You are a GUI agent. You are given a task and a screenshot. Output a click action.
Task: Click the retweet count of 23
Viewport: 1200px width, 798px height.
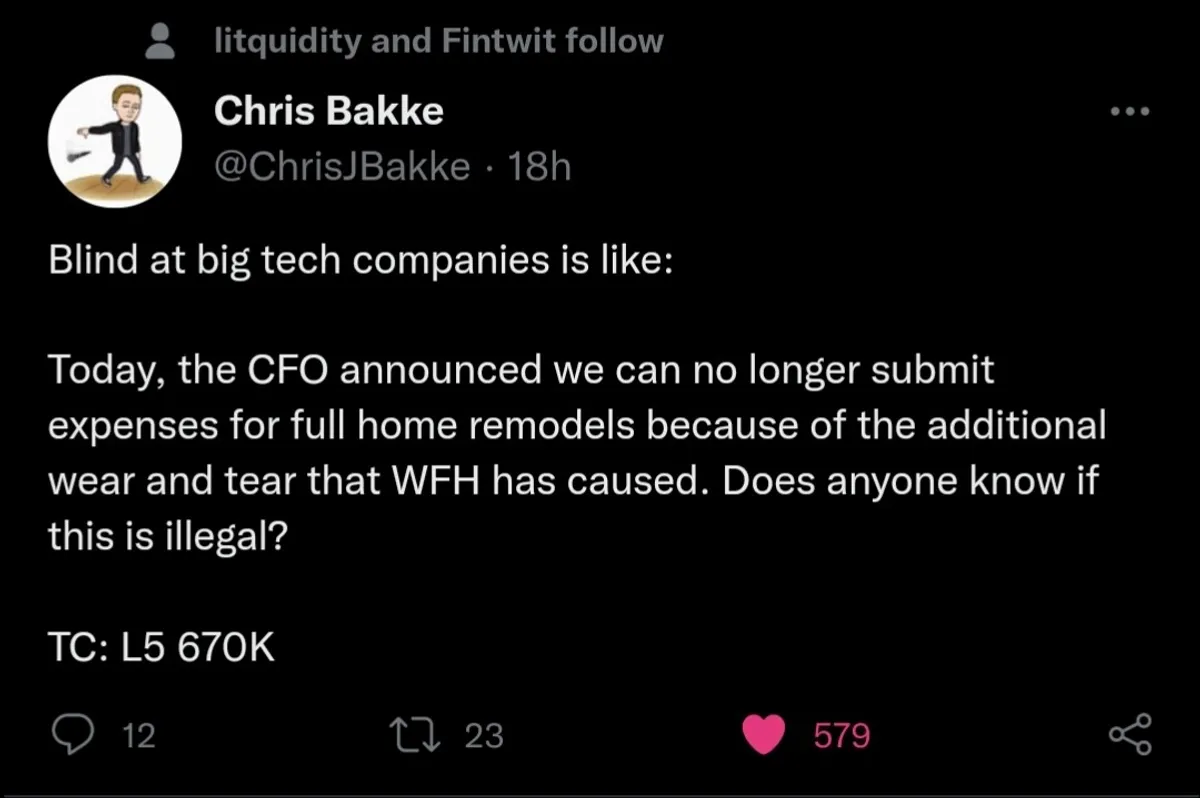[x=485, y=737]
